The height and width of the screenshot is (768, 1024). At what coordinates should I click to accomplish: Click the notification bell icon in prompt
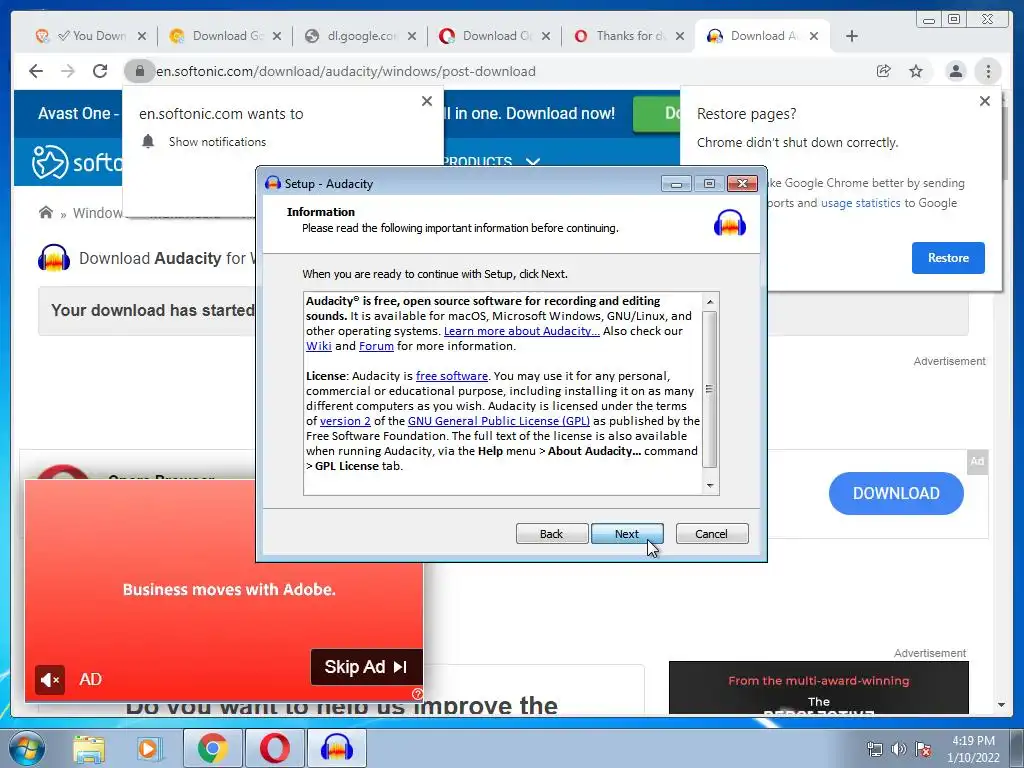click(148, 141)
